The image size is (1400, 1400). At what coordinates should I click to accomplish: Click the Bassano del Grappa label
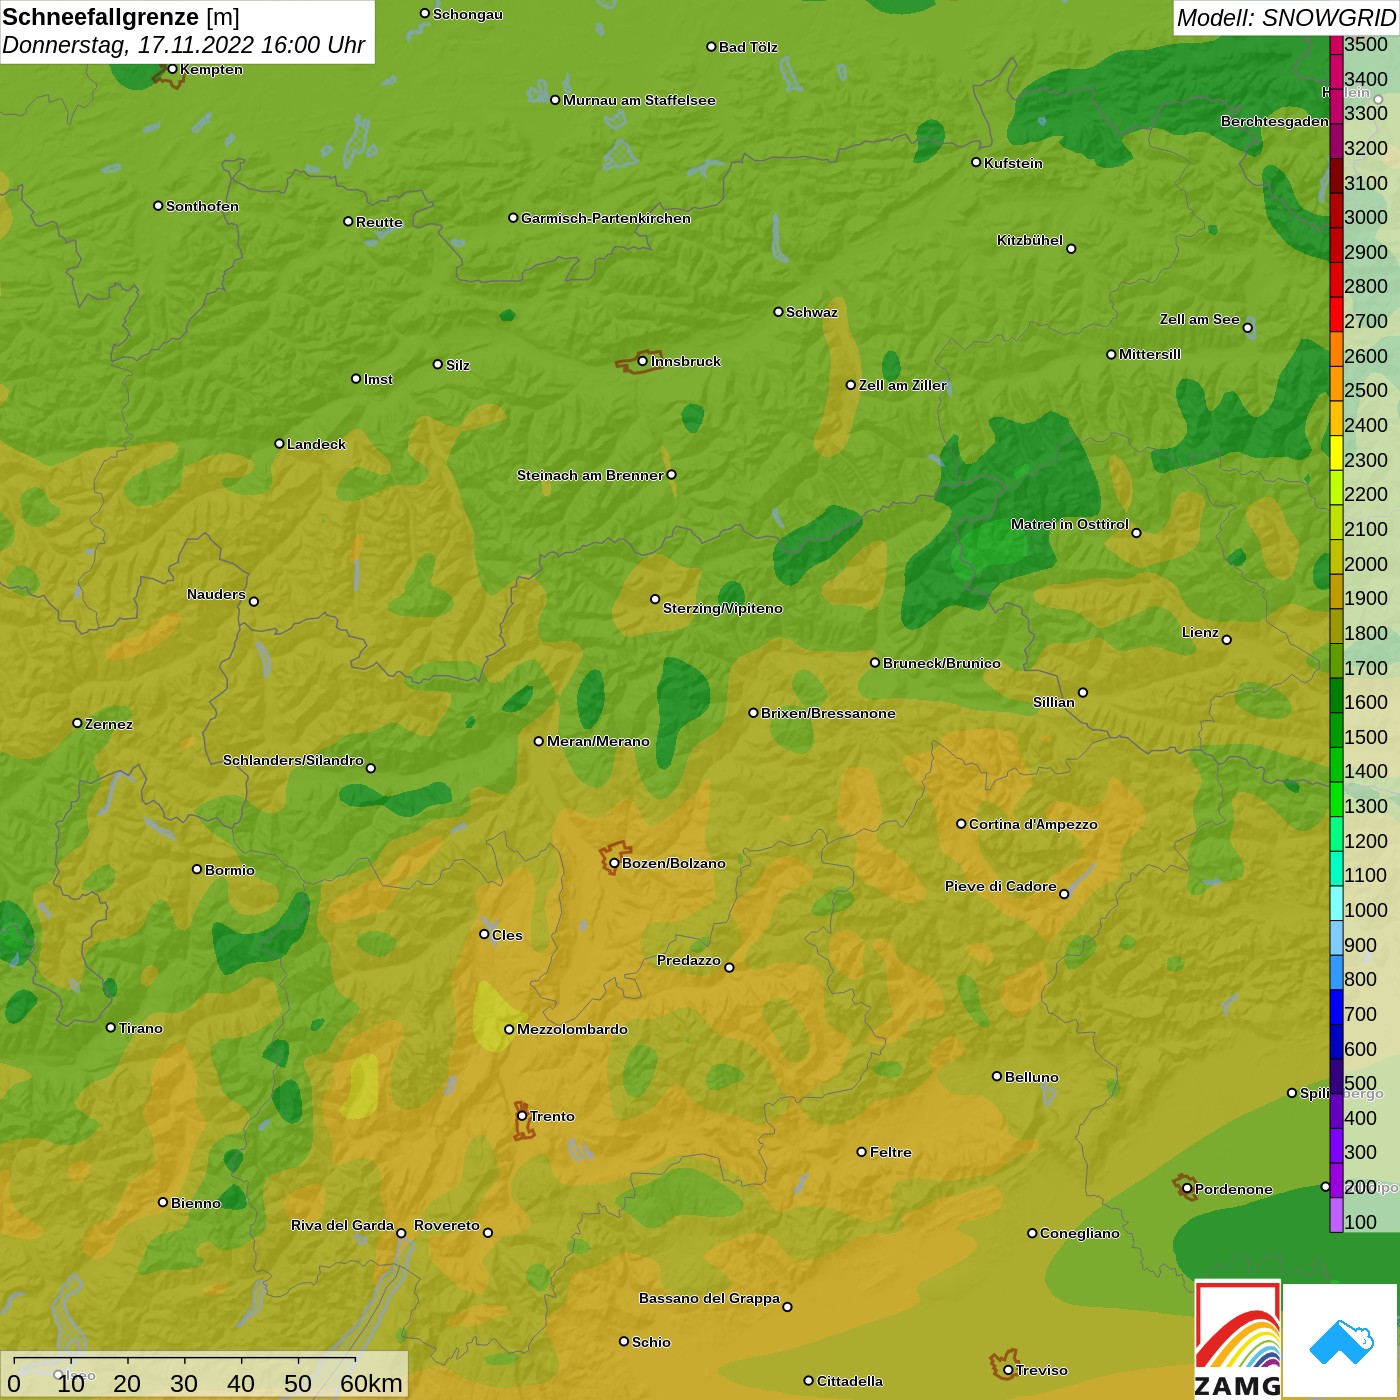(710, 1298)
